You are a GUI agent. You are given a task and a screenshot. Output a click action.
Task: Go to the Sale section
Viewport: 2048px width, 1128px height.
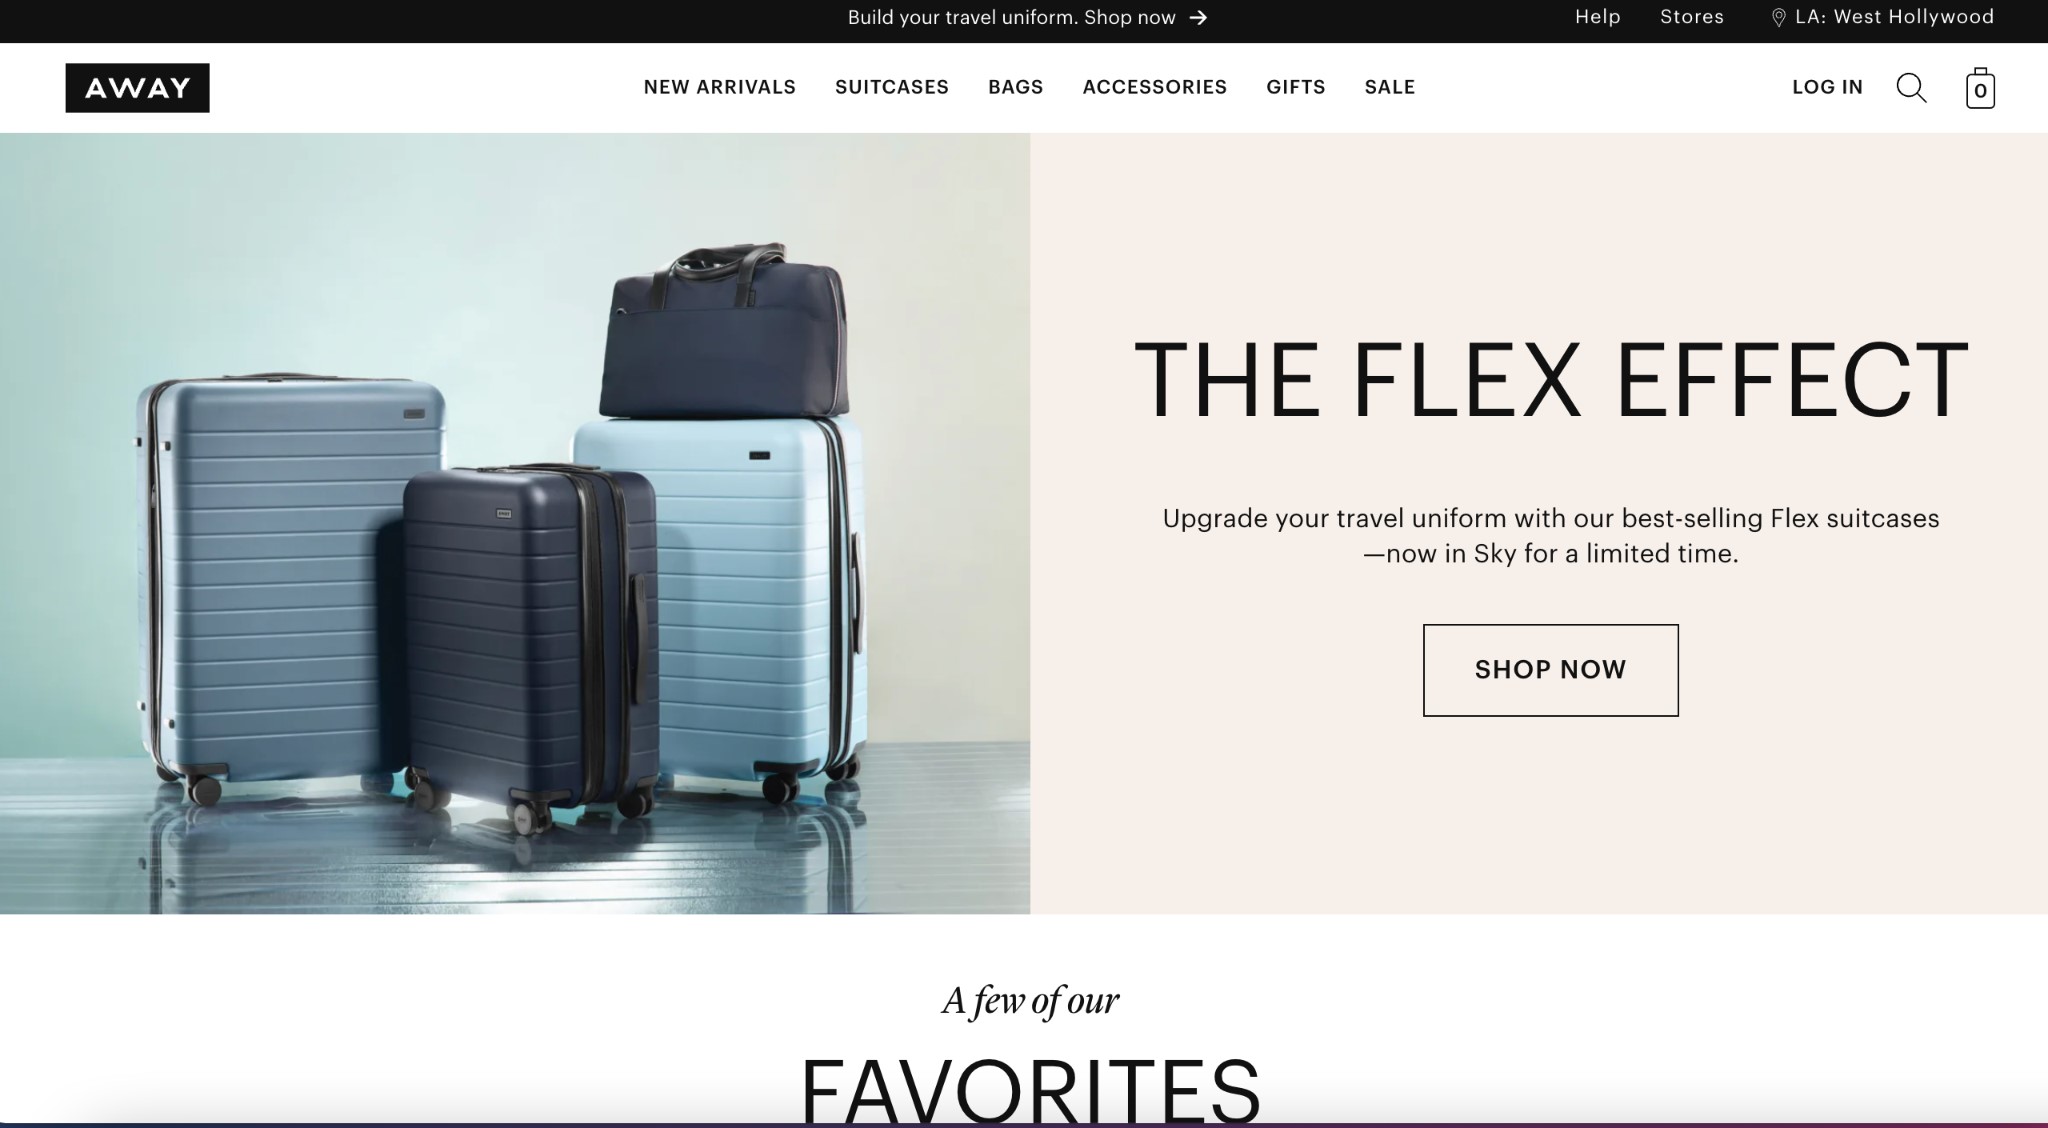pyautogui.click(x=1390, y=87)
